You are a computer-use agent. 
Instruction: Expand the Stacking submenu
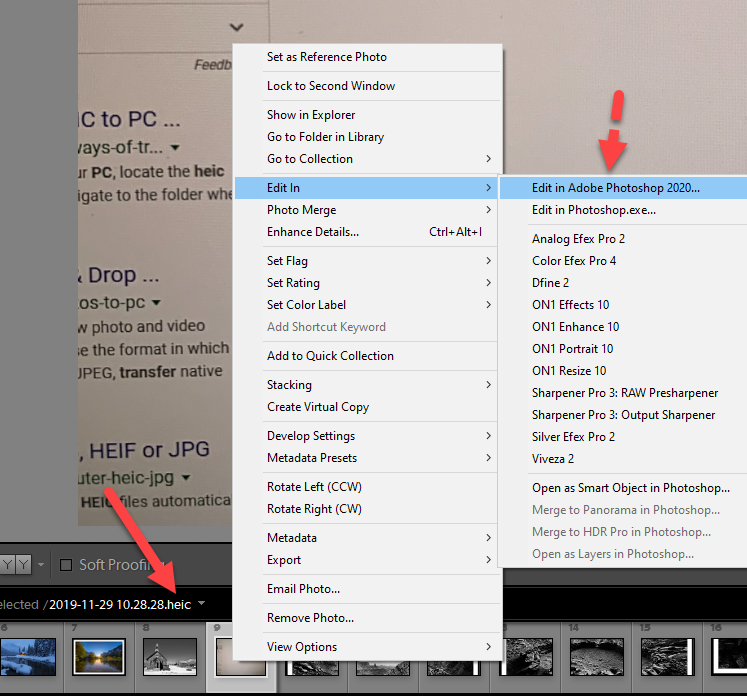(x=366, y=384)
